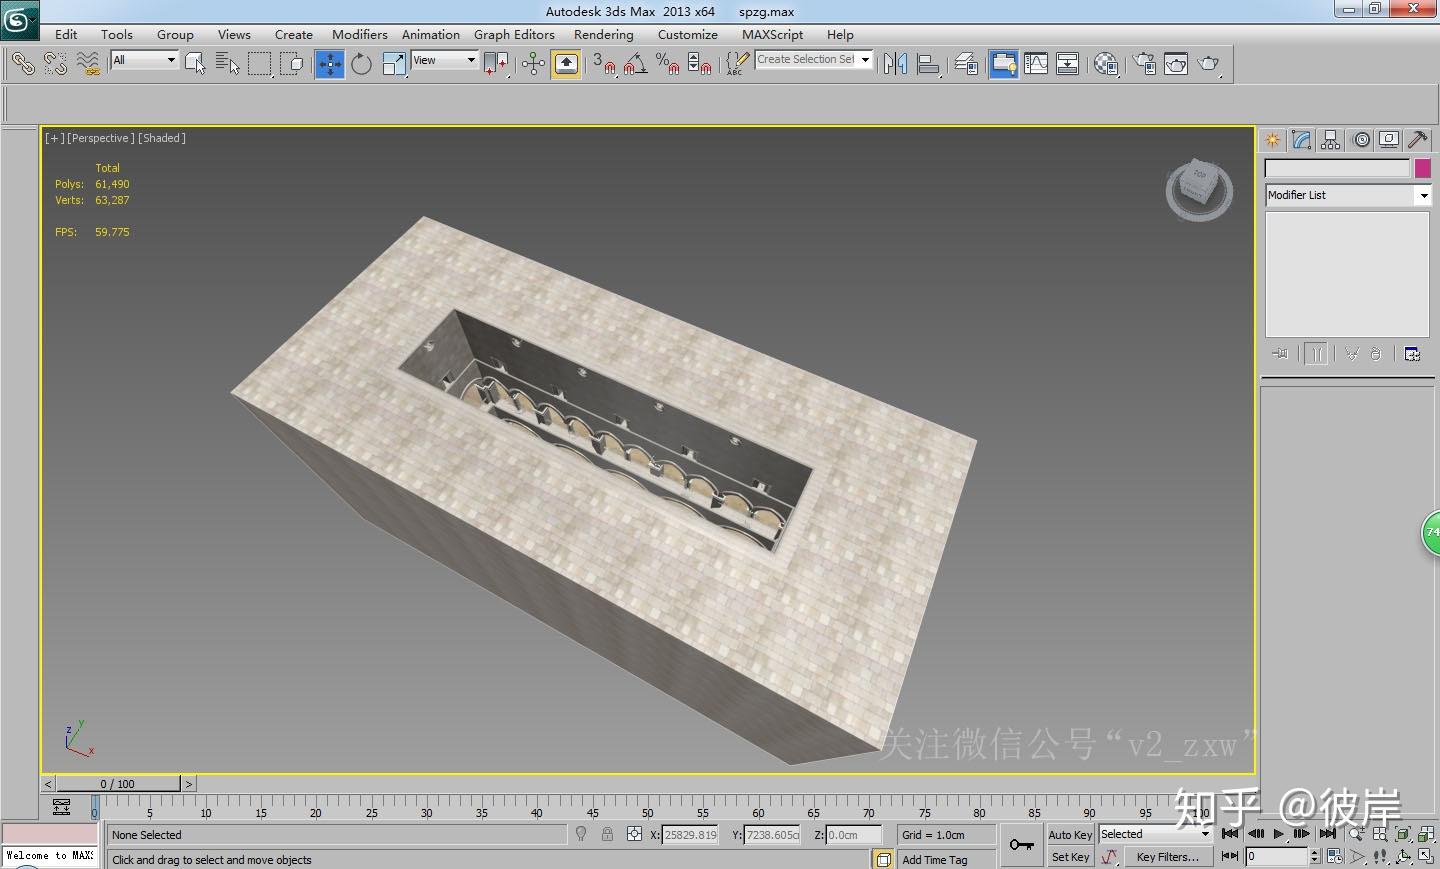The image size is (1440, 869).
Task: Open the Modifiers menu
Action: pyautogui.click(x=359, y=34)
